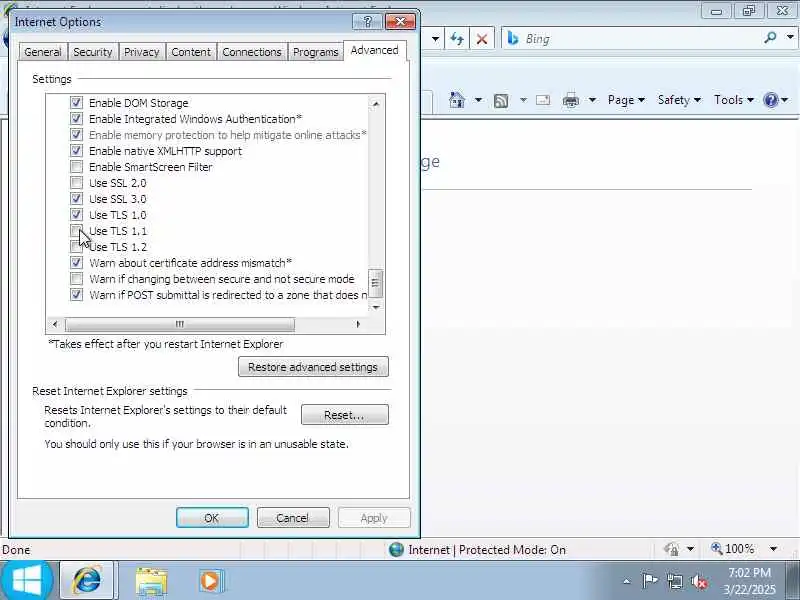Screen dimensions: 800x600
Task: Uncheck Enable DOM Storage
Action: click(76, 103)
